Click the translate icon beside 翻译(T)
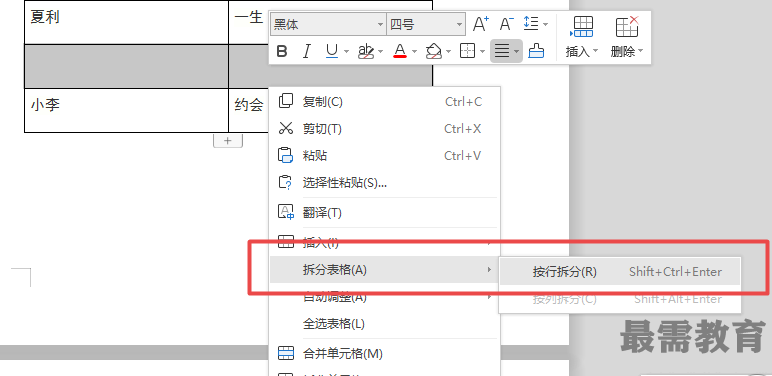The width and height of the screenshot is (772, 376). coord(286,212)
